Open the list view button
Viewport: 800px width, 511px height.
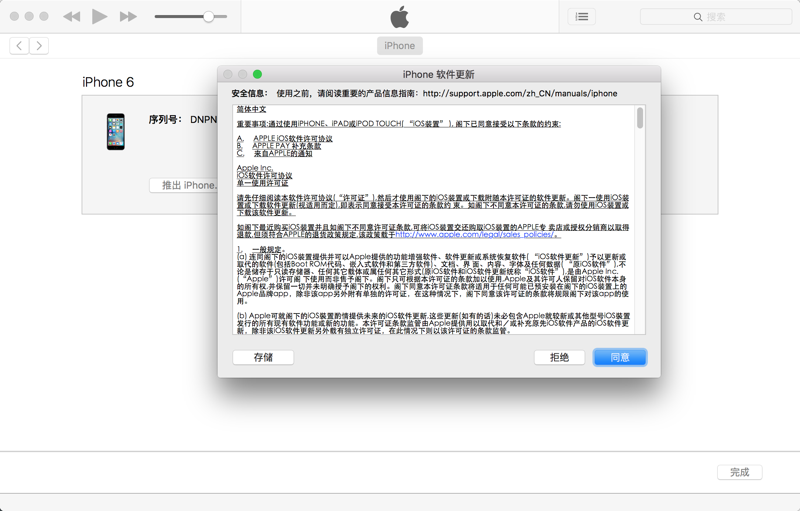coord(582,16)
